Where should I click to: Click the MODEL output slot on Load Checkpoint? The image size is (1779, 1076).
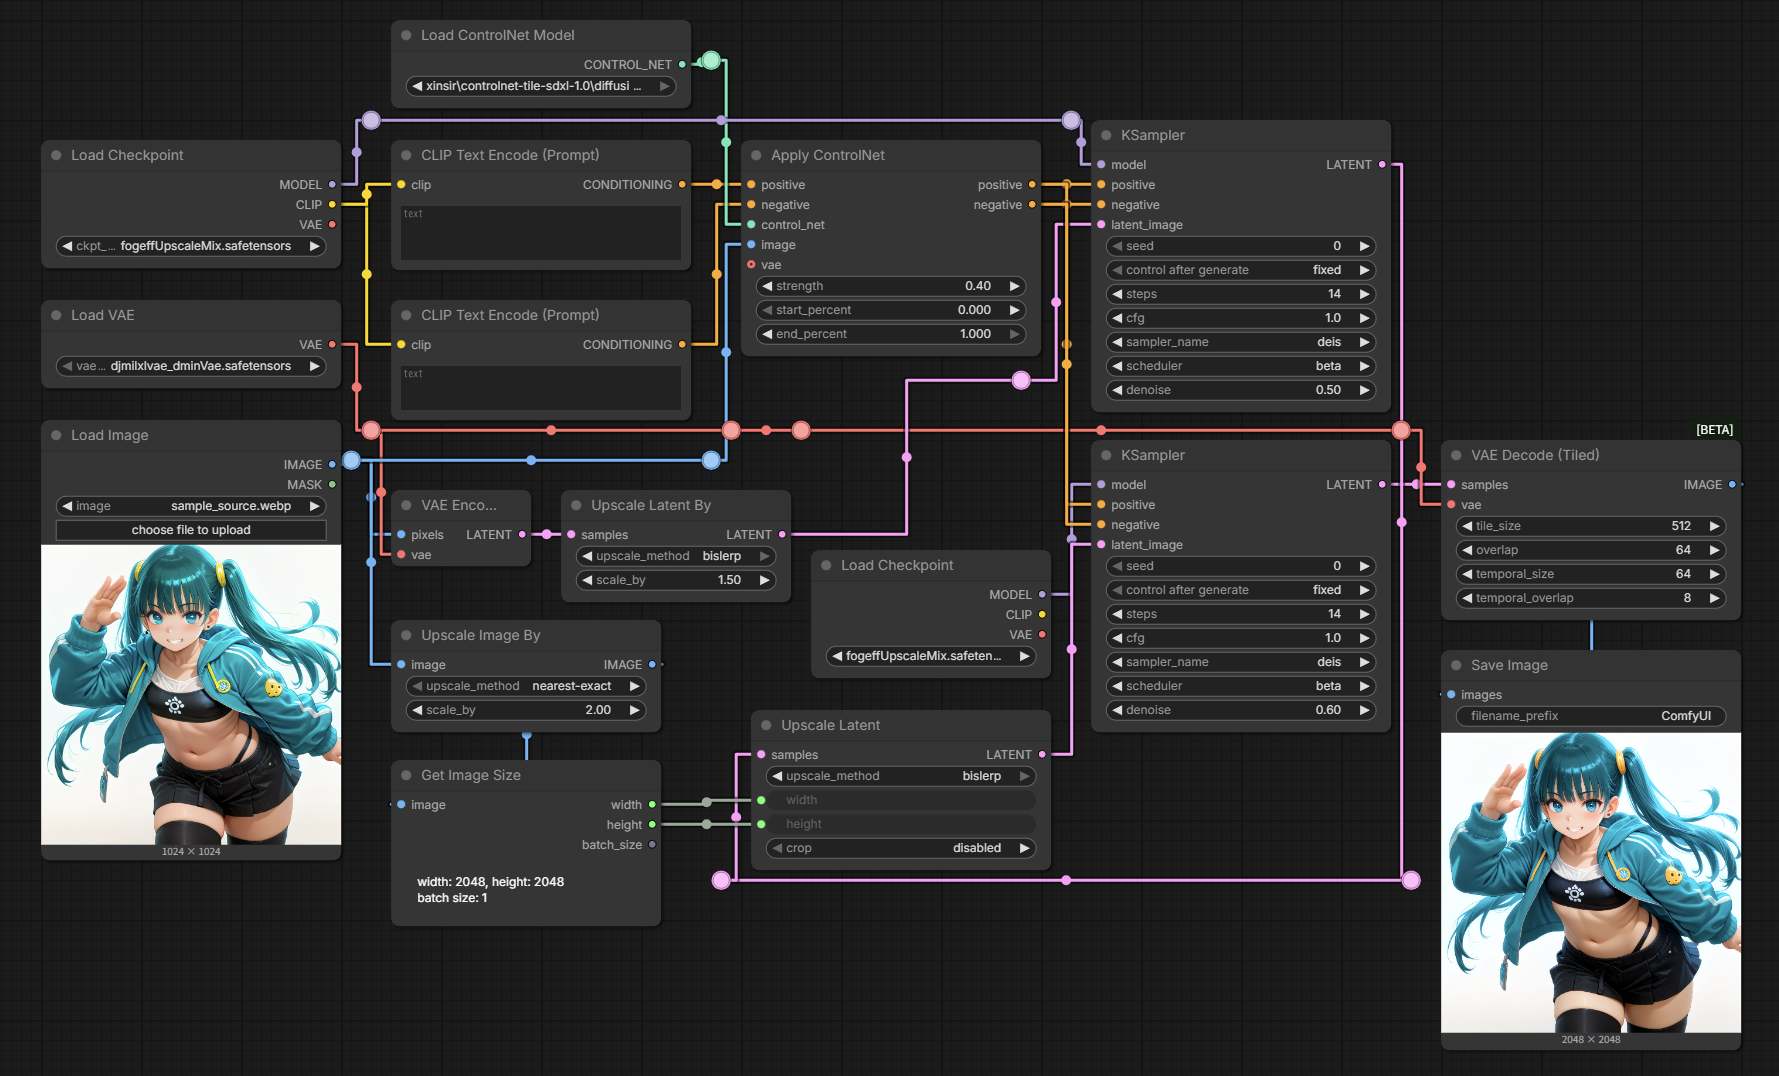[x=332, y=184]
